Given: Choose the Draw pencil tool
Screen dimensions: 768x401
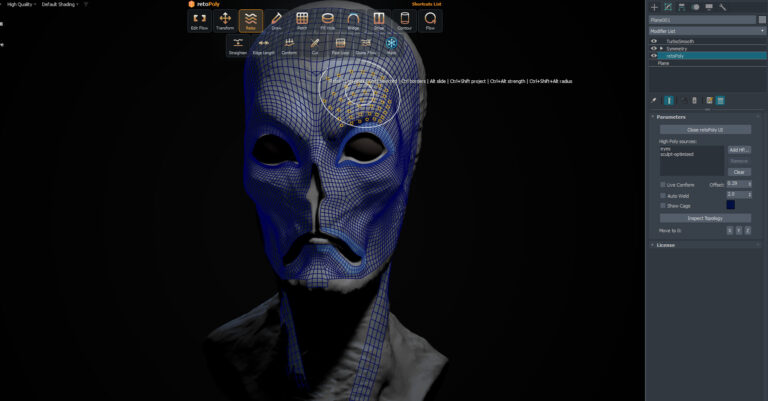Looking at the screenshot, I should [276, 21].
